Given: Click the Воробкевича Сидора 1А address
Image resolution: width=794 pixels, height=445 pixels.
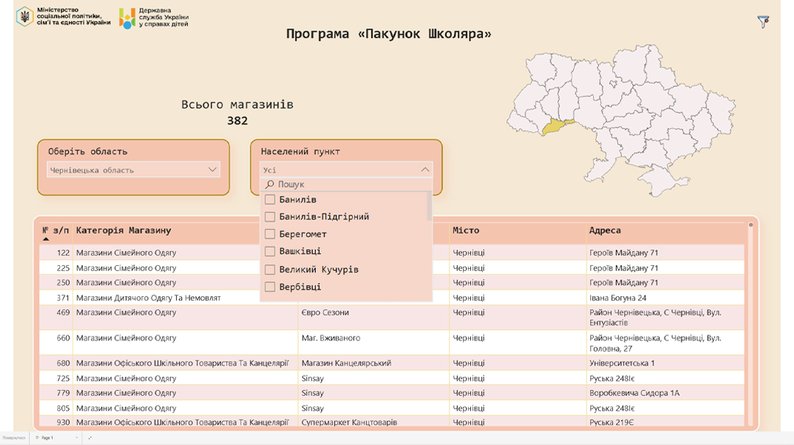Looking at the screenshot, I should [x=634, y=393].
